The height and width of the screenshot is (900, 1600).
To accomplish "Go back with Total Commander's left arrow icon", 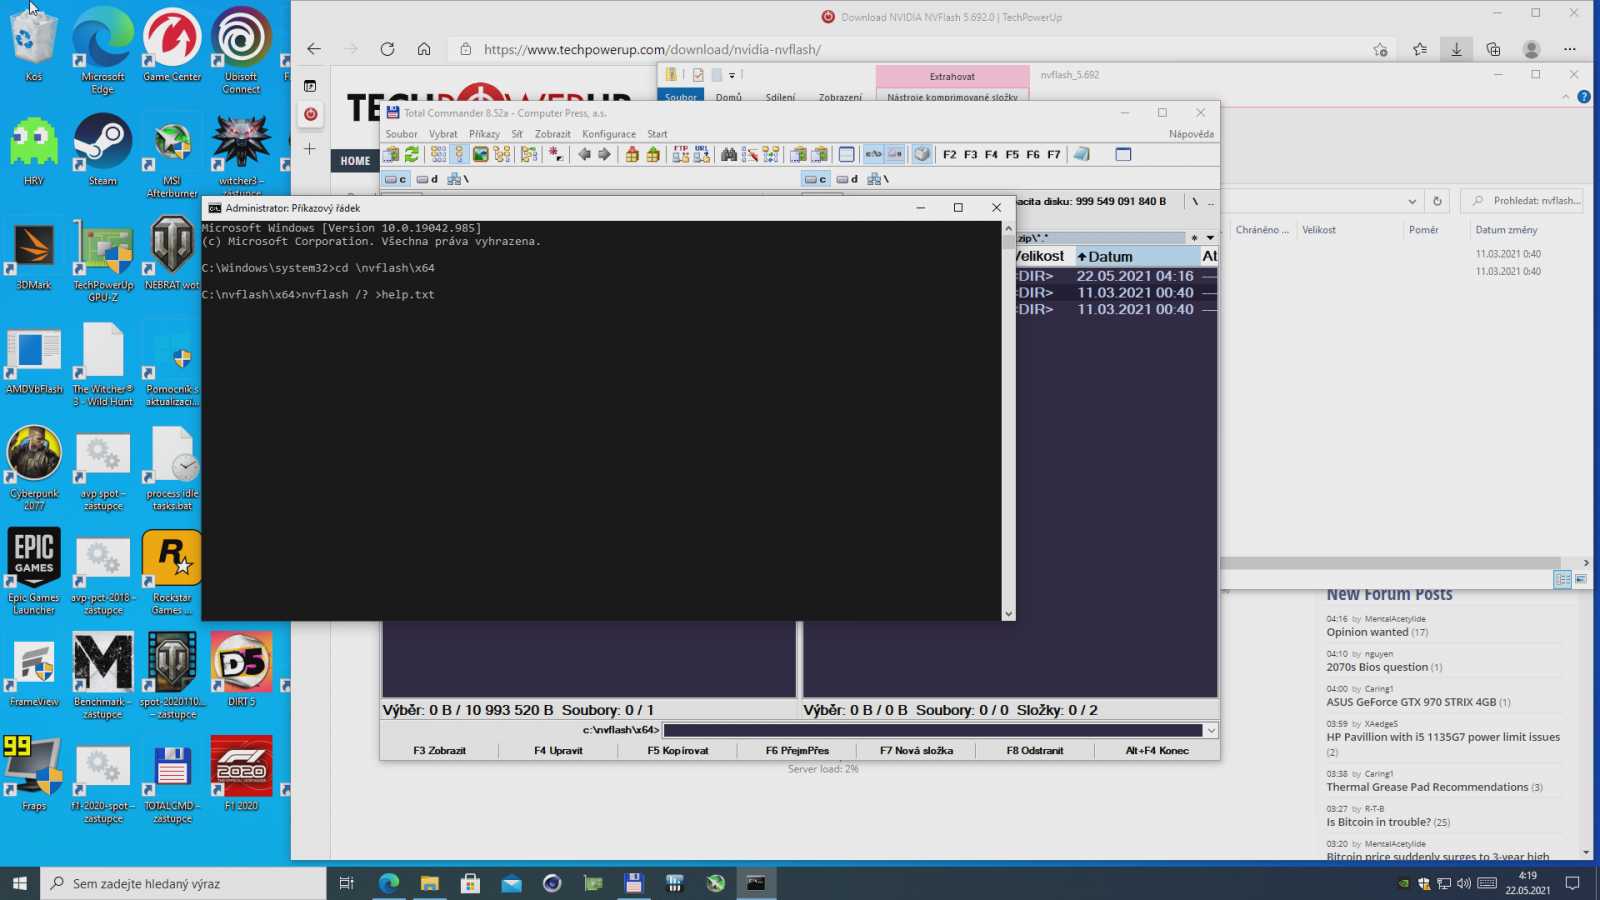I will [x=584, y=154].
